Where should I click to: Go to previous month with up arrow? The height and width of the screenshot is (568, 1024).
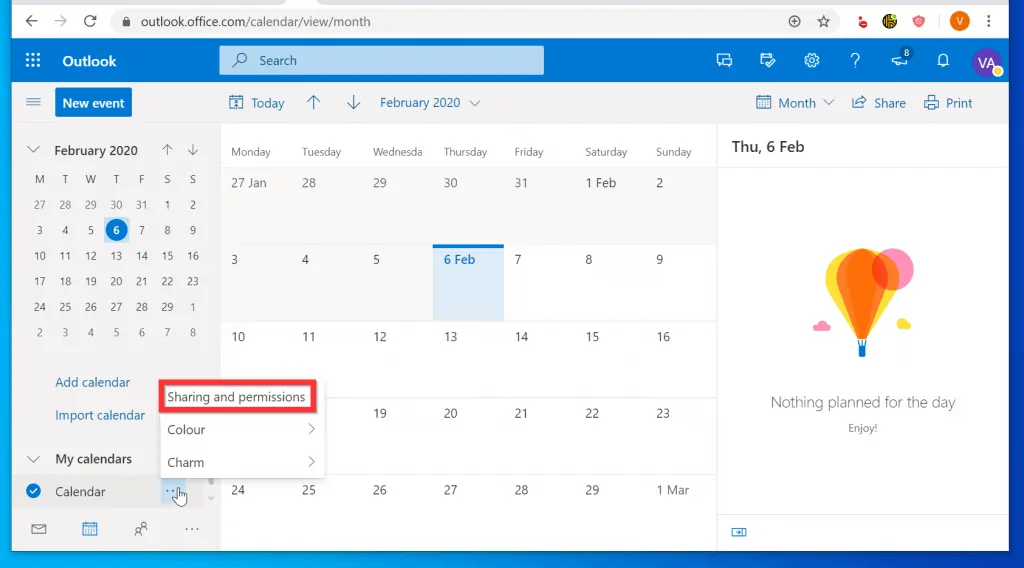click(314, 102)
